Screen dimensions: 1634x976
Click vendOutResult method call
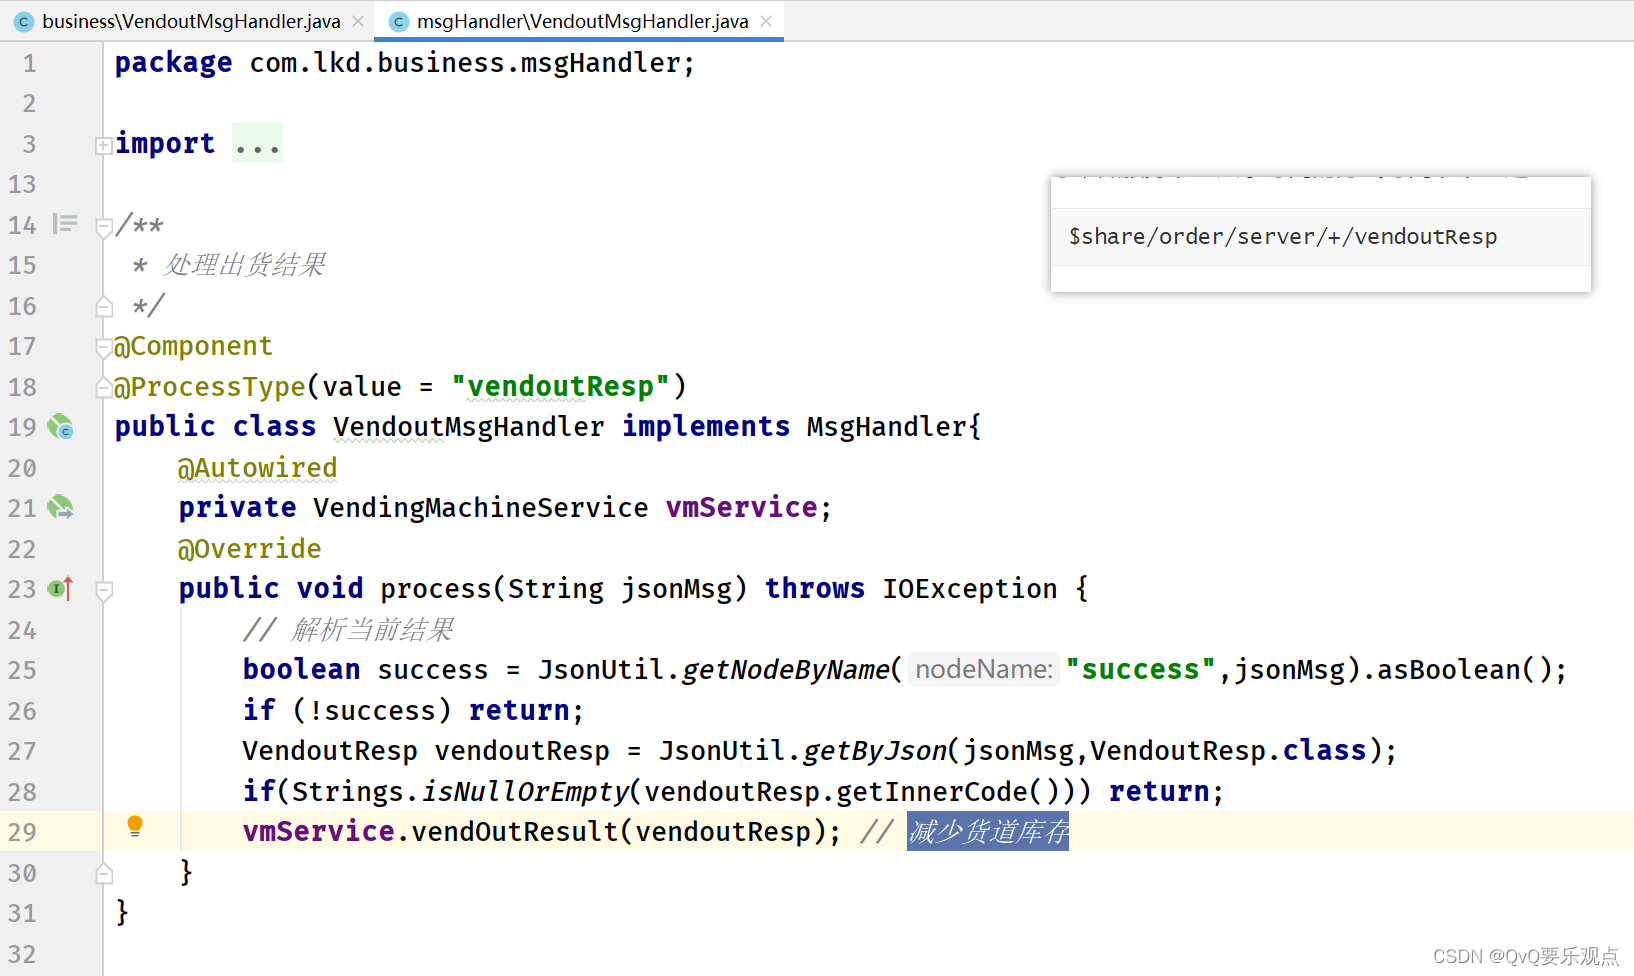tap(515, 832)
